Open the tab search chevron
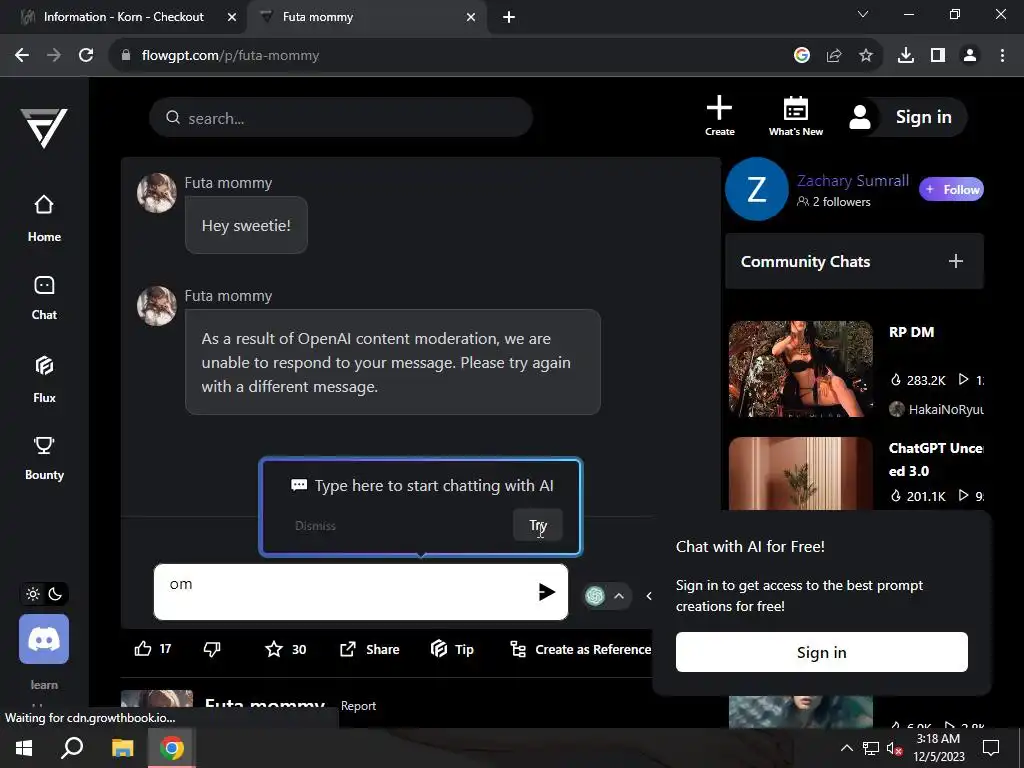The image size is (1024, 768). point(863,14)
